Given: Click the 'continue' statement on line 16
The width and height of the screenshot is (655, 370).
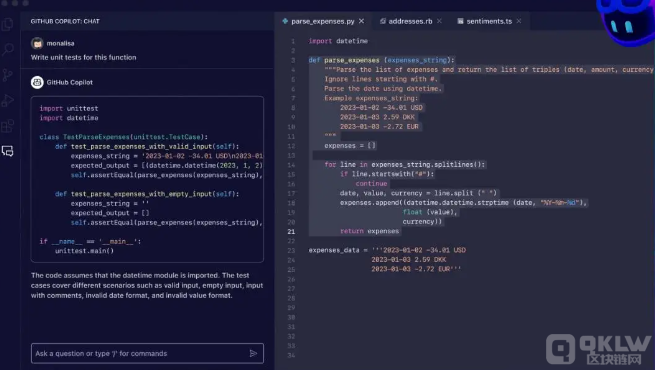Looking at the screenshot, I should coord(371,183).
